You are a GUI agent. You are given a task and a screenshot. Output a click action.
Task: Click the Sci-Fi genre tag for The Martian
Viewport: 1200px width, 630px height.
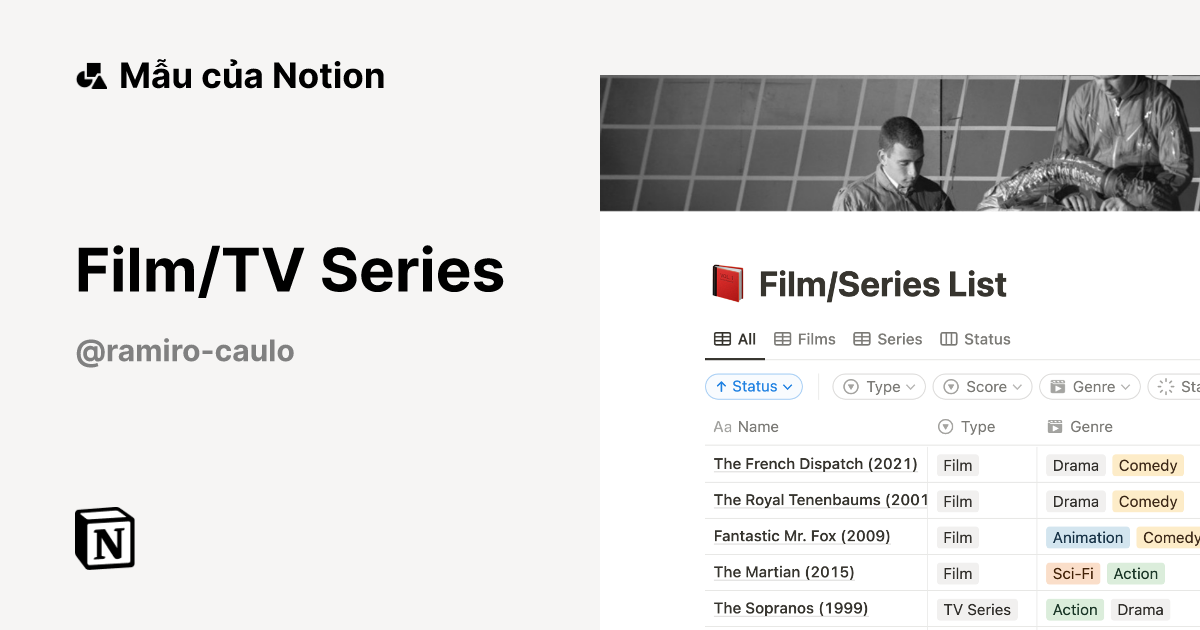point(1072,573)
